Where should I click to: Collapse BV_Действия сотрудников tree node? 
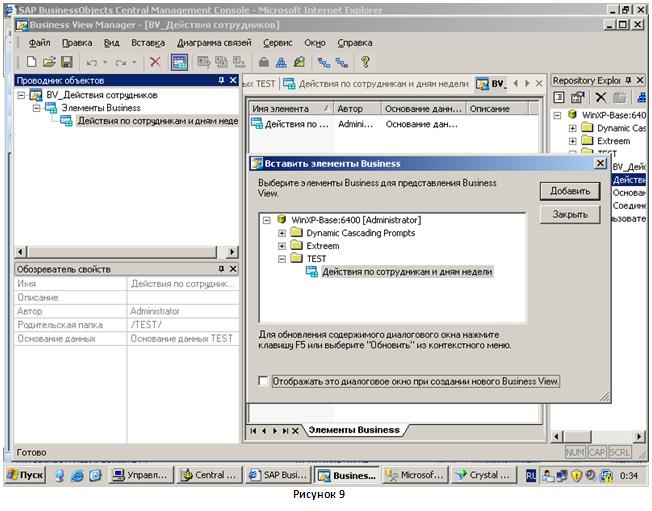[x=21, y=95]
